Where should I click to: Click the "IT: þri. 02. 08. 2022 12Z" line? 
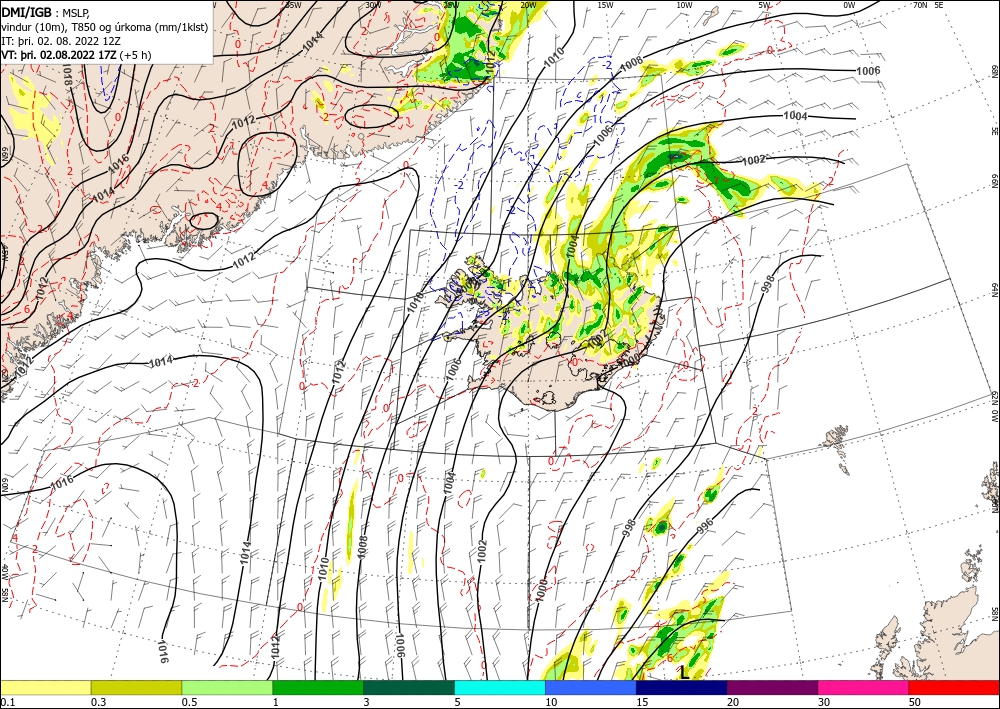pos(61,41)
